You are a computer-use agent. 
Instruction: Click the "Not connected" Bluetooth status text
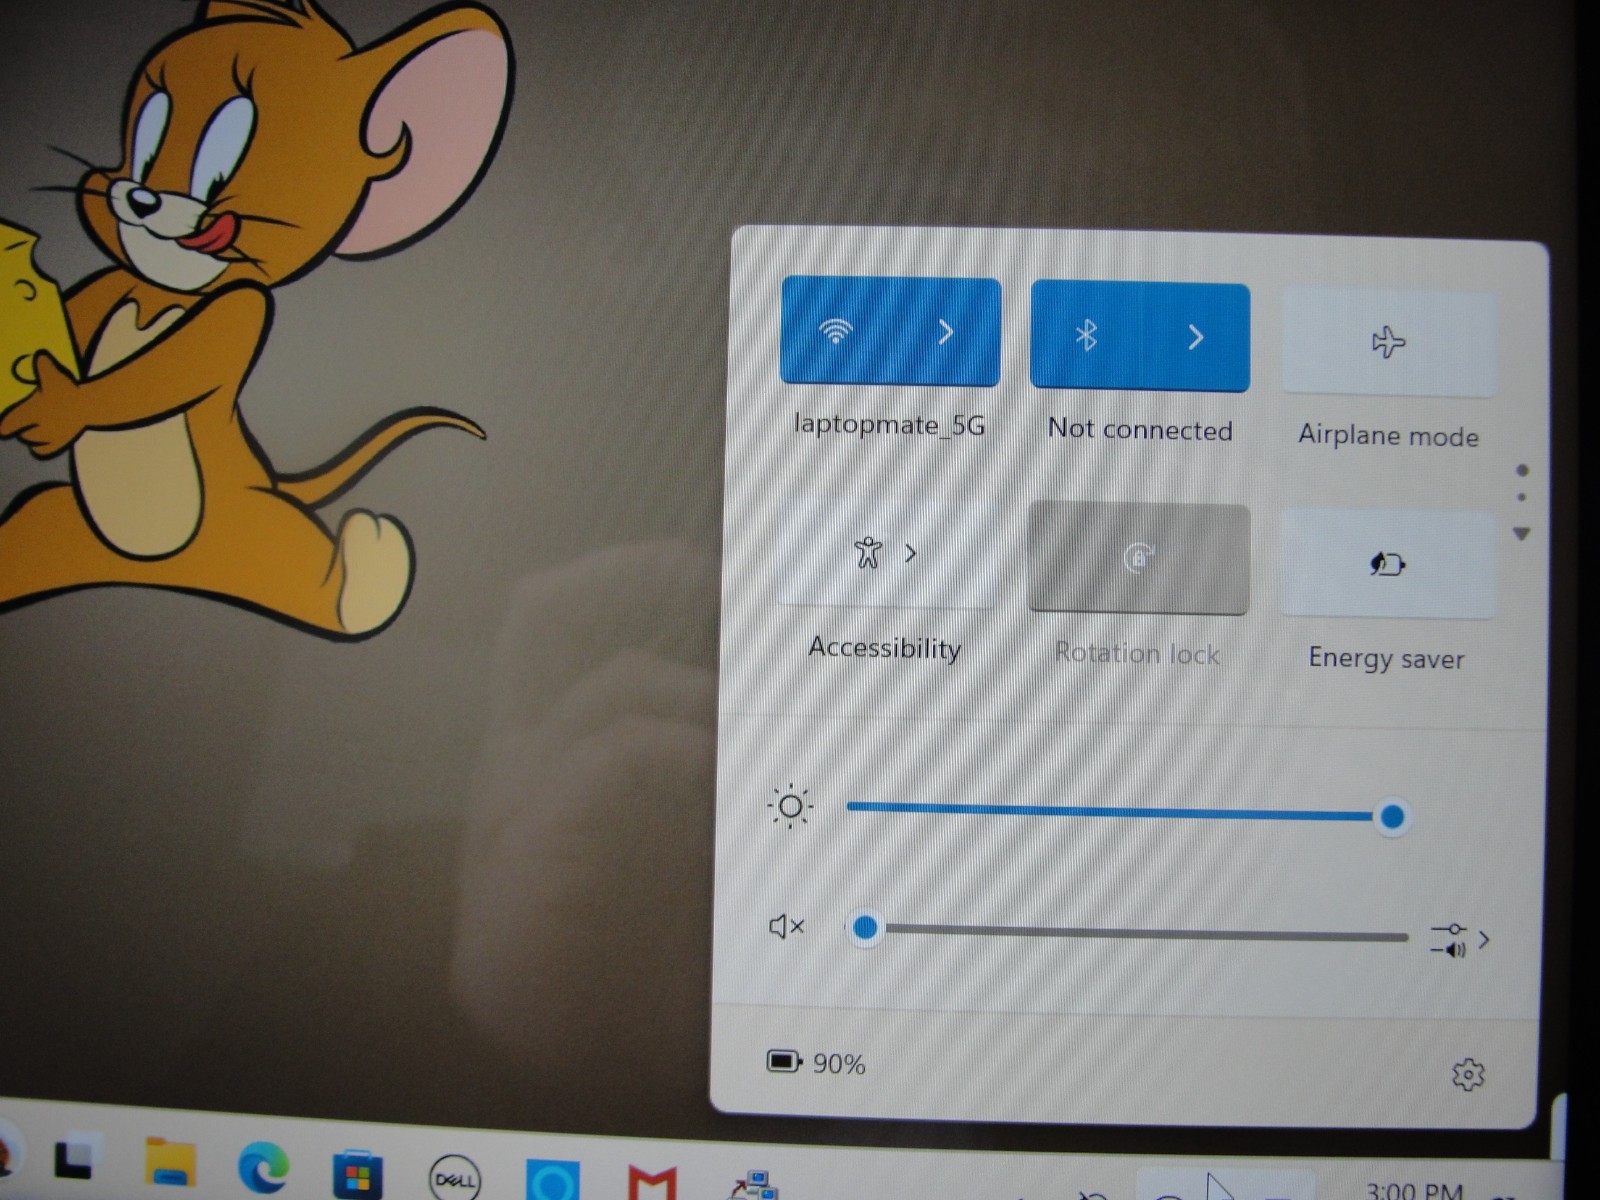click(1140, 429)
